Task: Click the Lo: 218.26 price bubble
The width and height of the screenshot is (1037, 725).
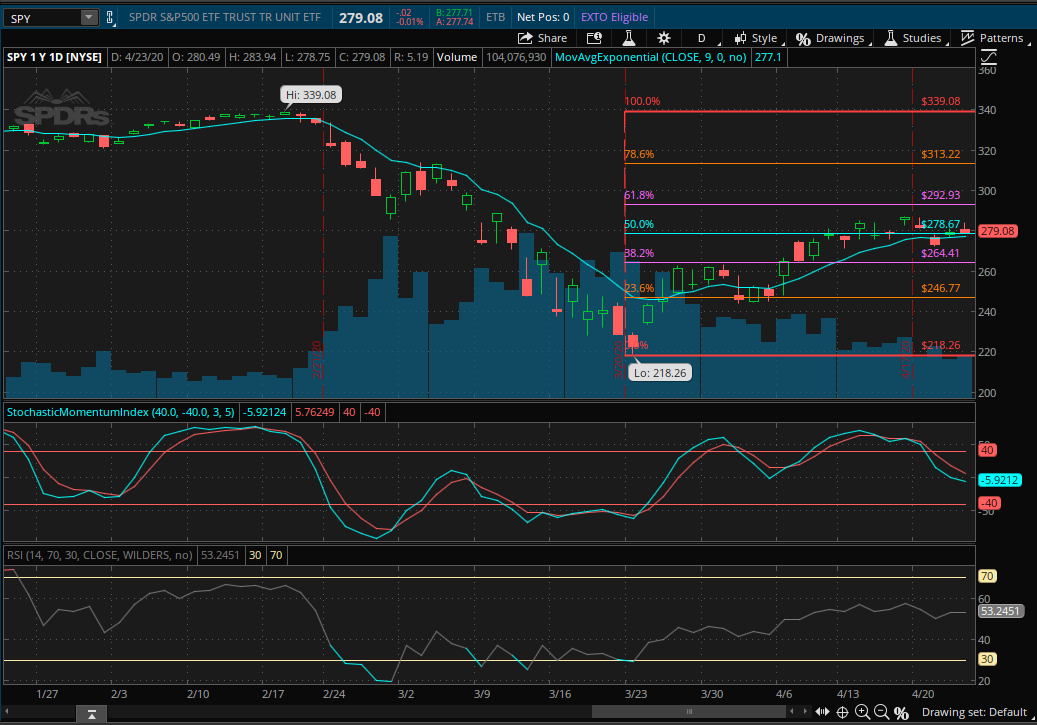Action: (660, 372)
